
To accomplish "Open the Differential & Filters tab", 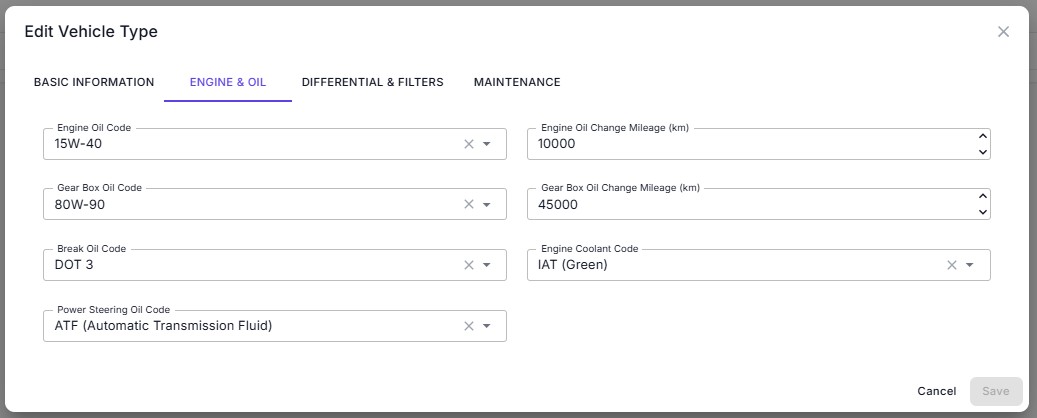I will pos(372,82).
